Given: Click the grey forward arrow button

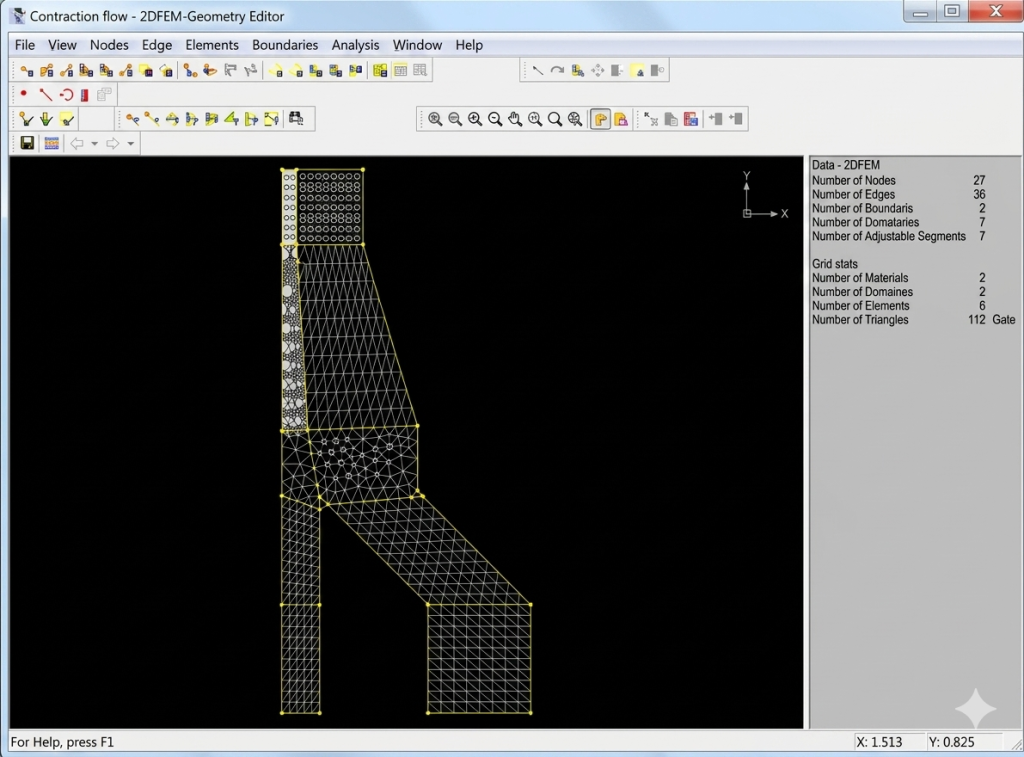Looking at the screenshot, I should [113, 143].
